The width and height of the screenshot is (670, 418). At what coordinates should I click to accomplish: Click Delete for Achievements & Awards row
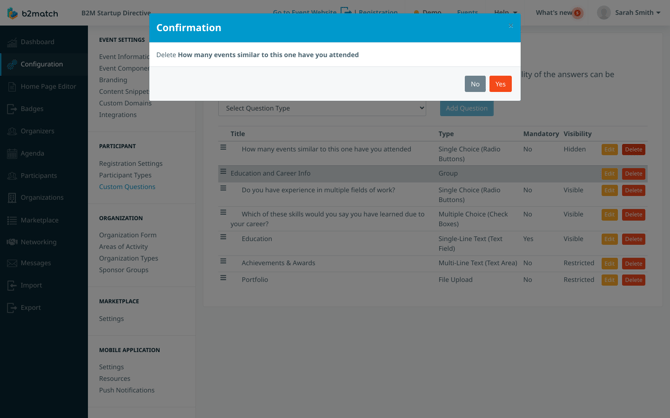click(633, 264)
